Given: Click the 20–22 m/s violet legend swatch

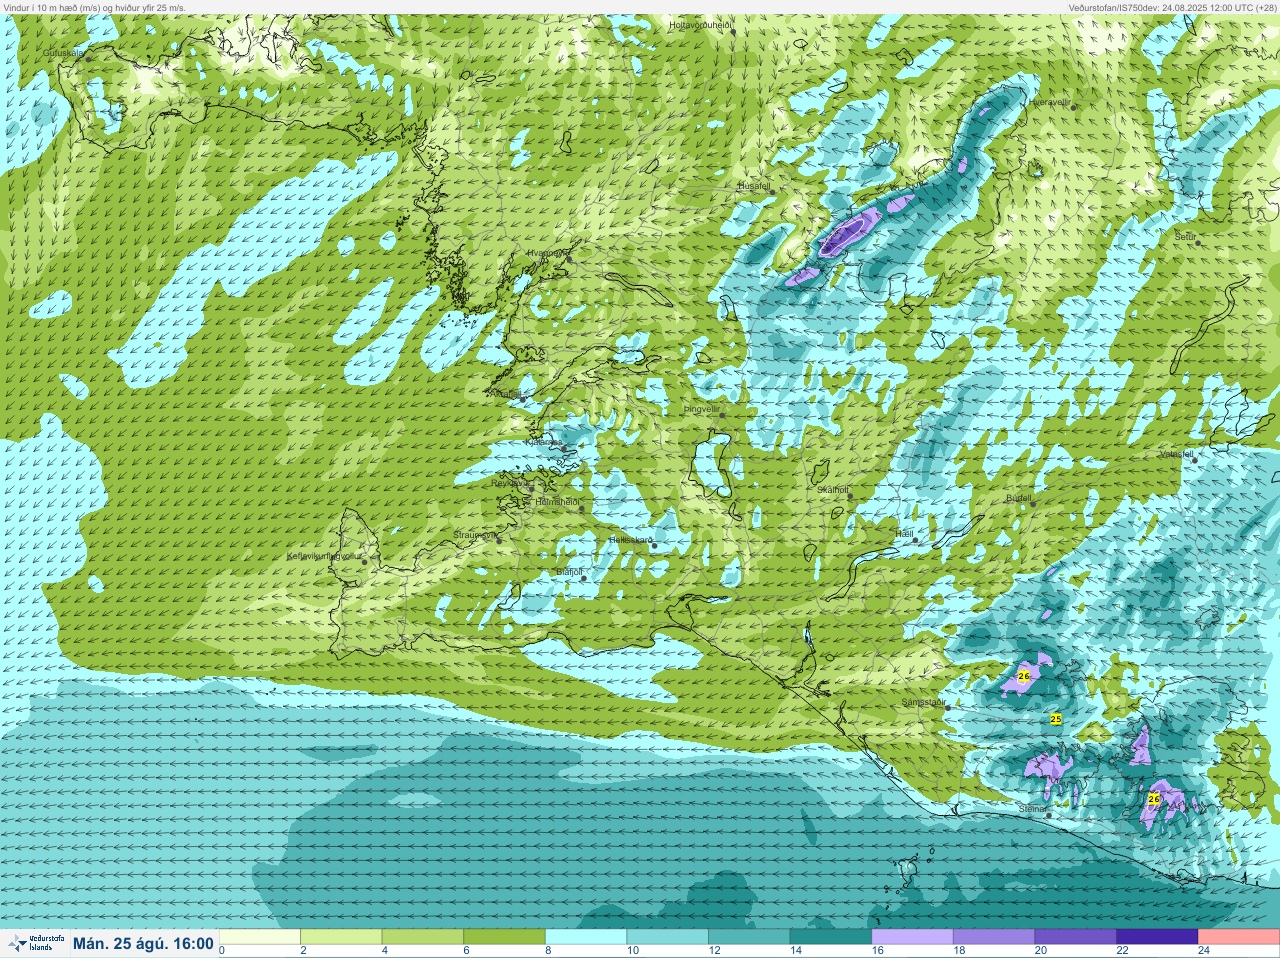Looking at the screenshot, I should pos(1075,937).
